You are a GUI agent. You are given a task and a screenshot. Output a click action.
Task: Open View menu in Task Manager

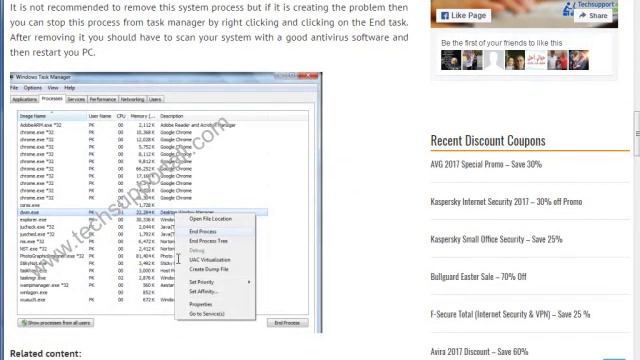coord(53,88)
